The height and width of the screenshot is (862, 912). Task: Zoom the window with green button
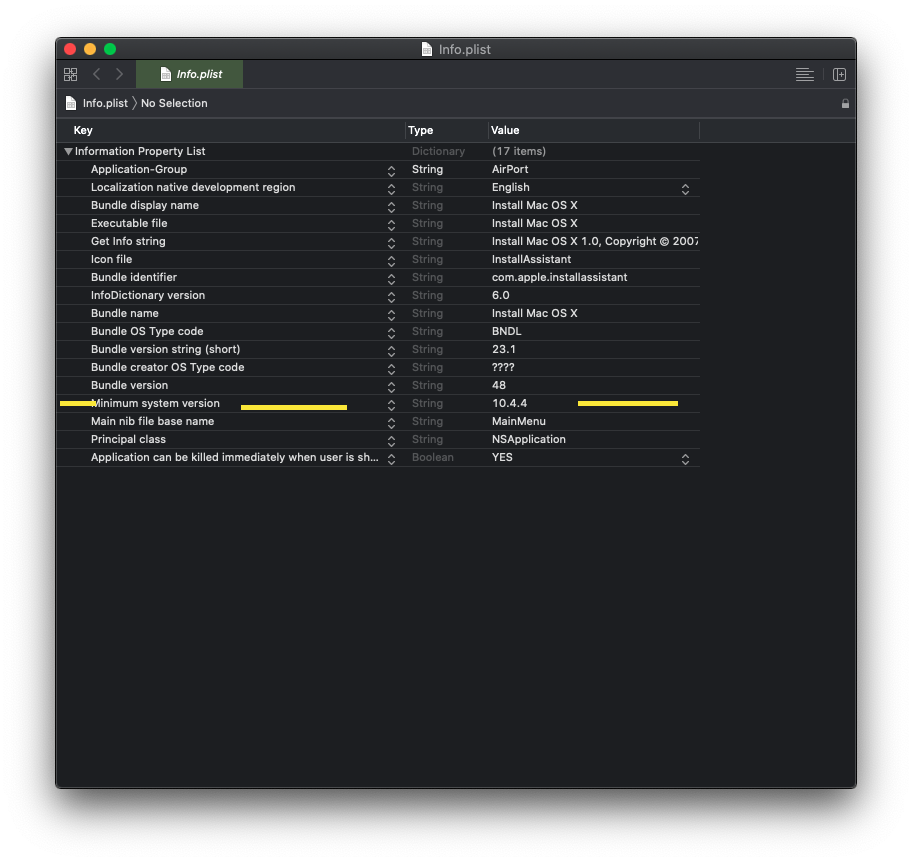point(110,49)
